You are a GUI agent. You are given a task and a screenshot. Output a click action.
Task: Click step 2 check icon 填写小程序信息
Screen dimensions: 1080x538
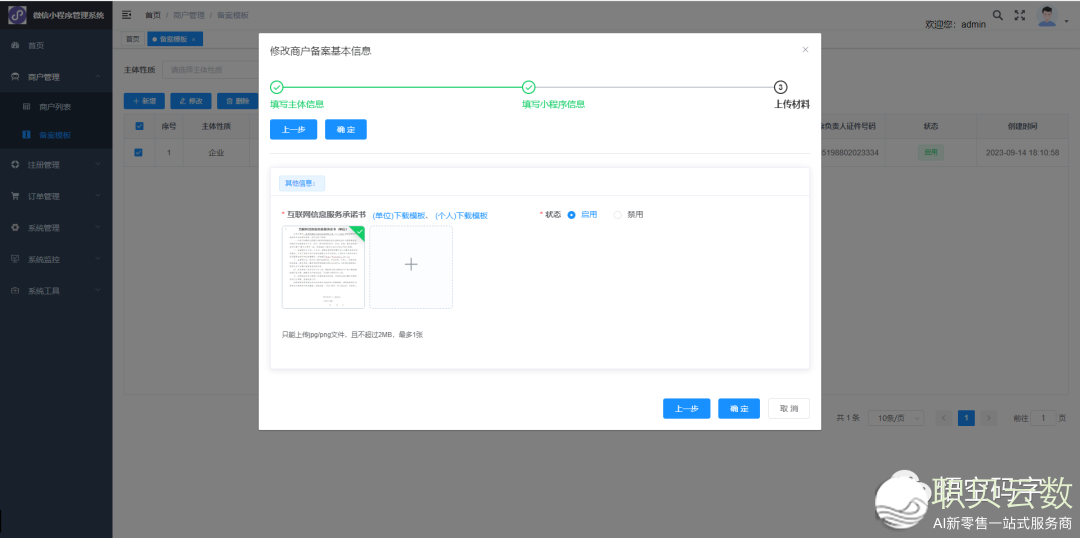point(528,87)
